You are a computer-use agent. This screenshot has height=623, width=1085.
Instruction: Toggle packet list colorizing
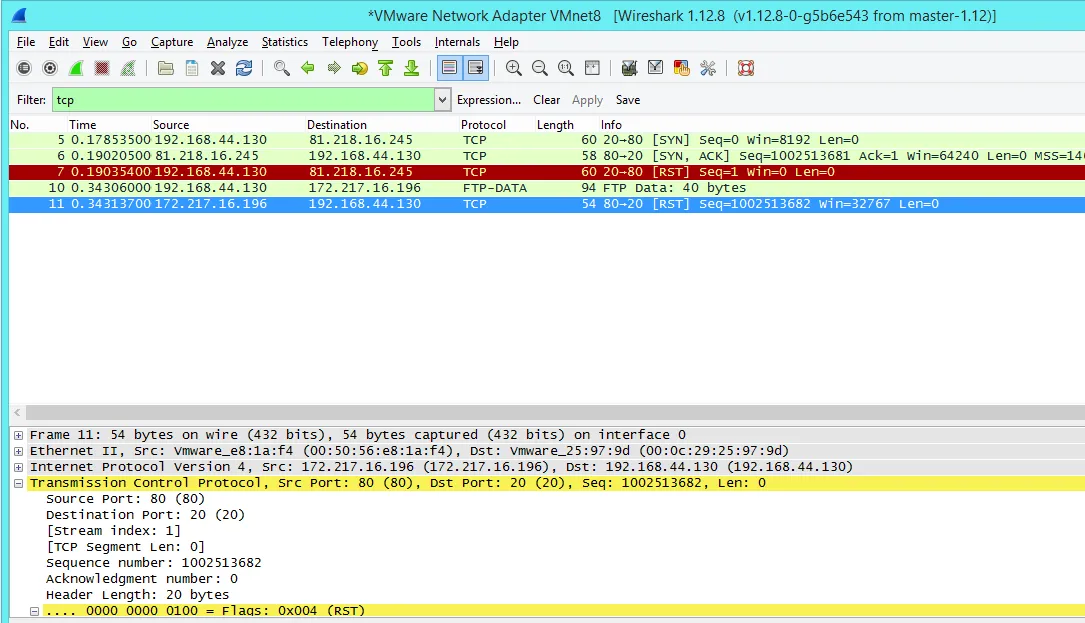click(x=449, y=68)
